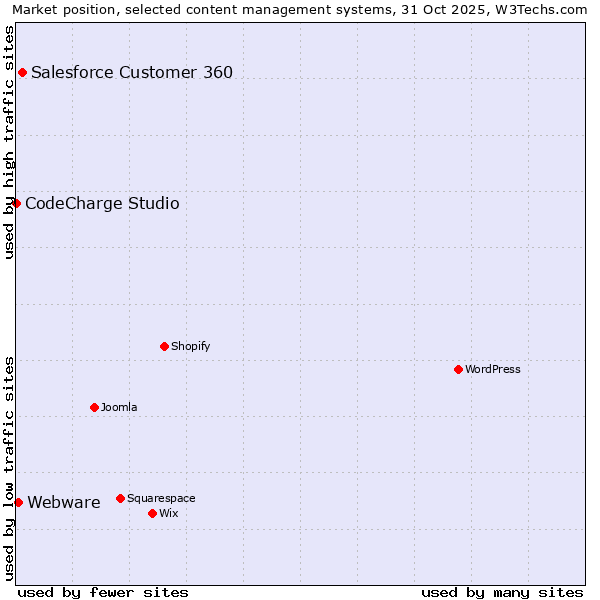Click the Wix red diamond marker

[152, 513]
